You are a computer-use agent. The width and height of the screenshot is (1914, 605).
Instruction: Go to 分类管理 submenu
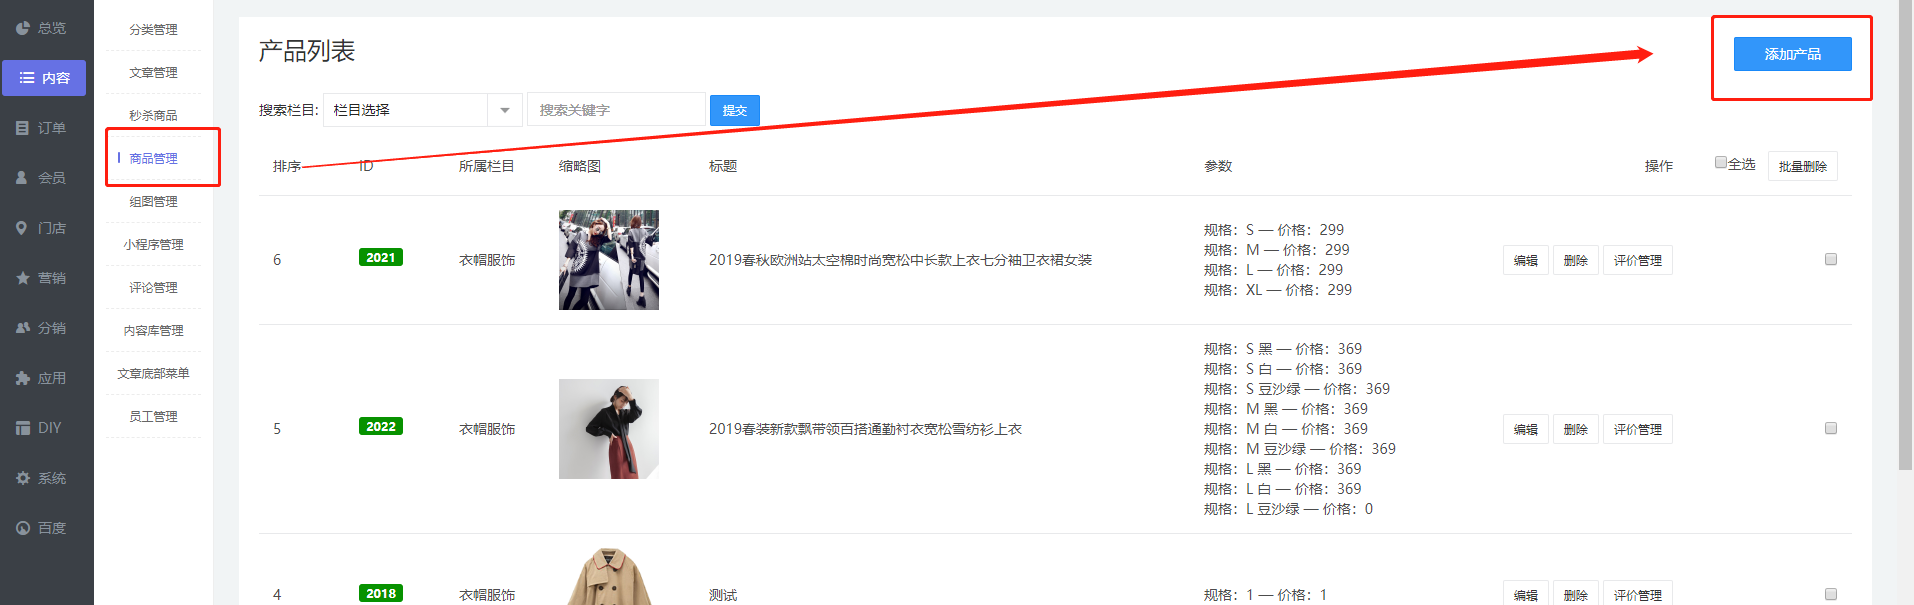point(153,30)
